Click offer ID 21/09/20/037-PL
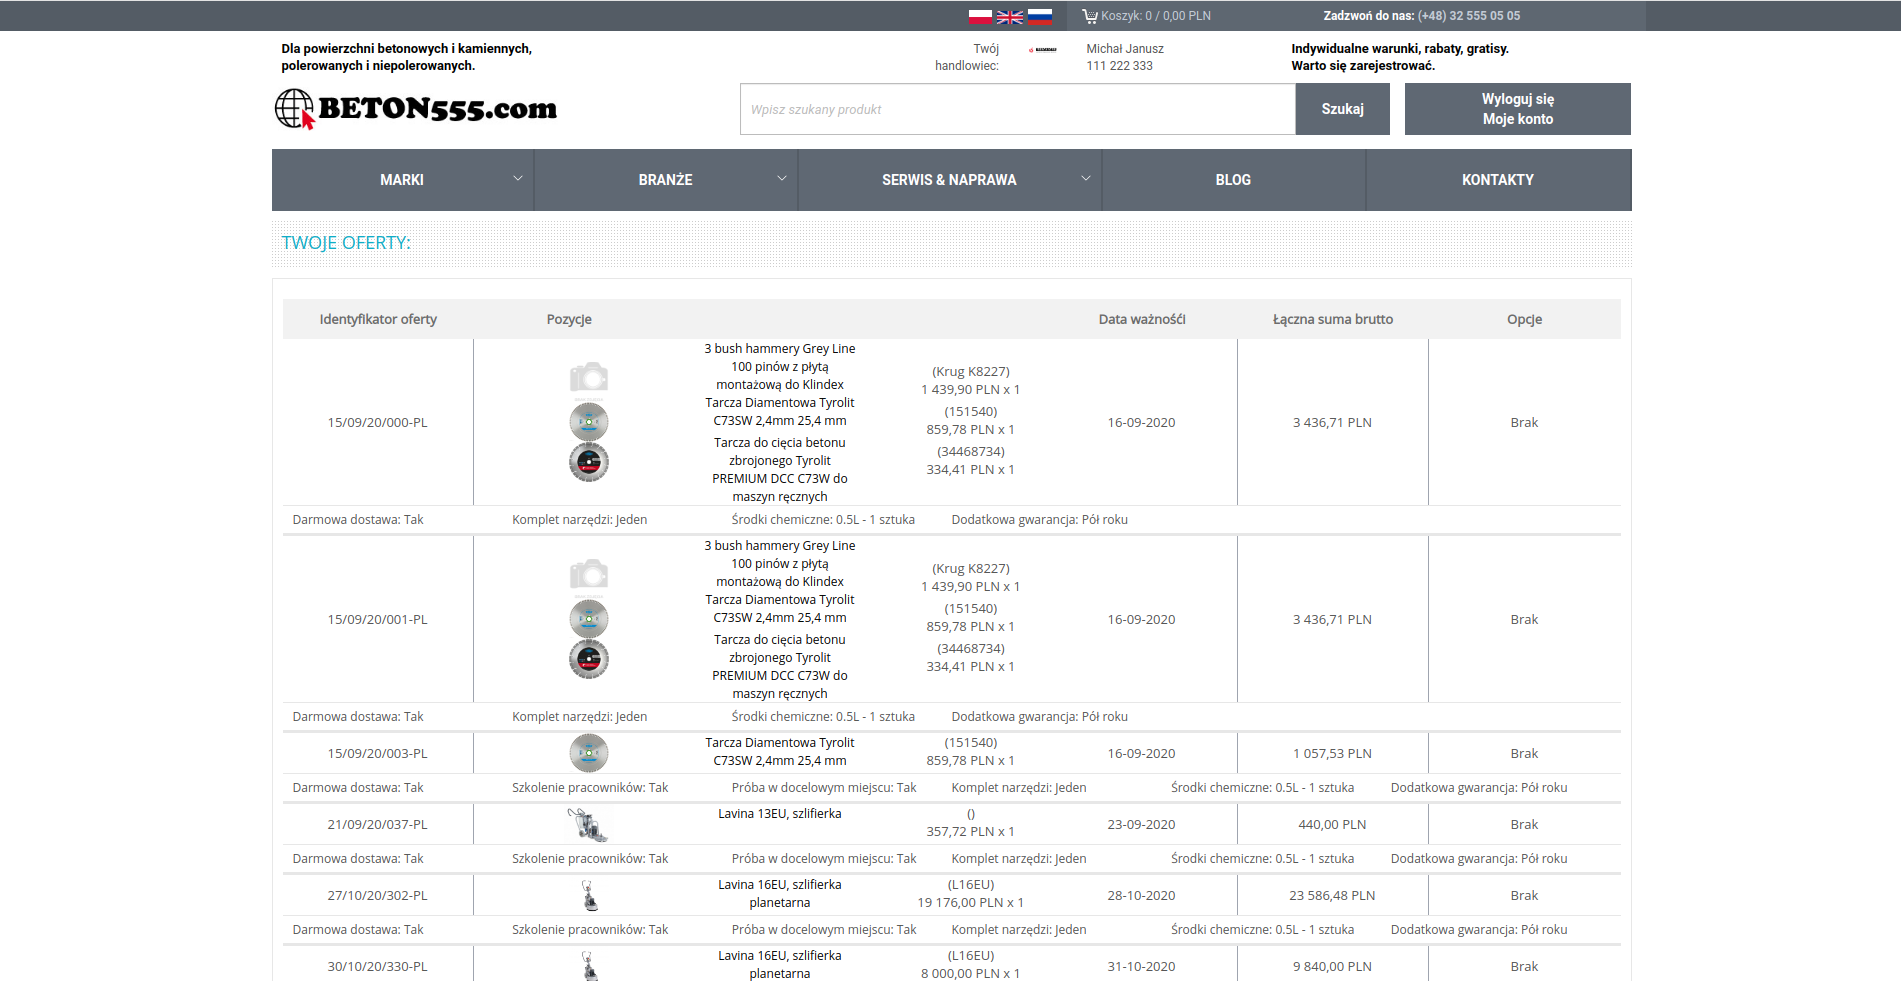This screenshot has width=1901, height=981. pyautogui.click(x=377, y=825)
